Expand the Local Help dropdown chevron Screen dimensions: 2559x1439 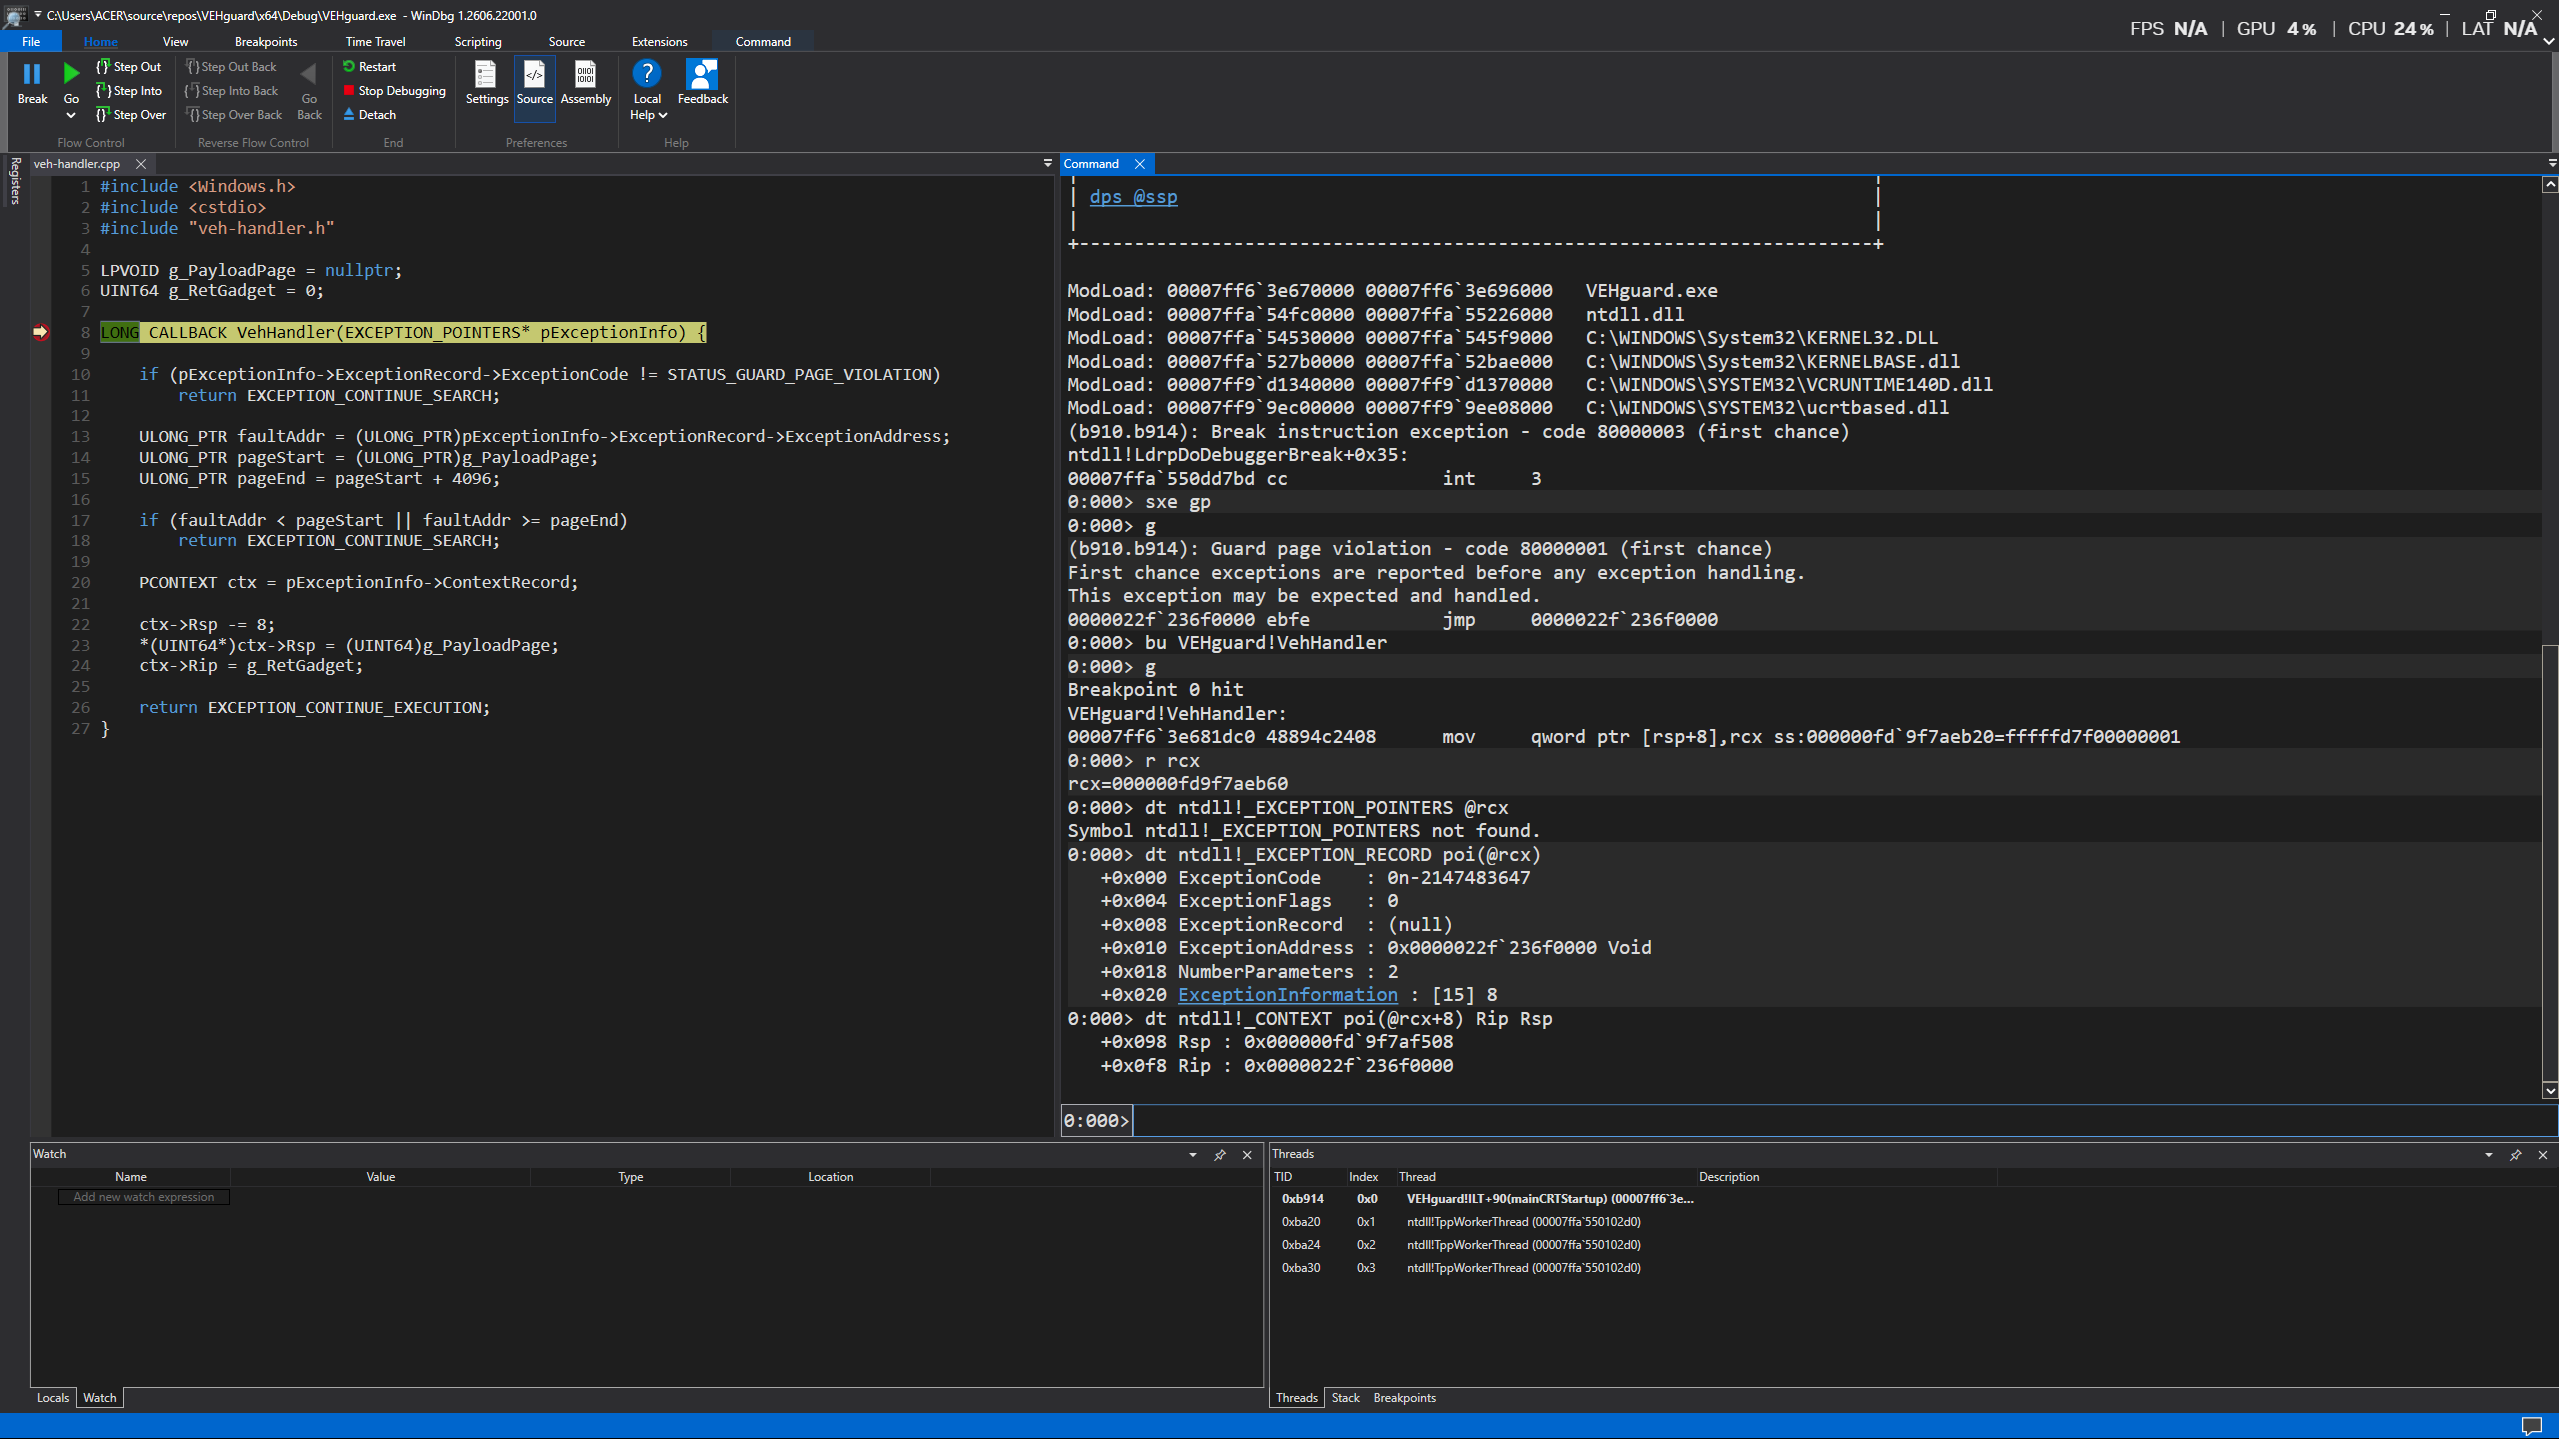(662, 116)
